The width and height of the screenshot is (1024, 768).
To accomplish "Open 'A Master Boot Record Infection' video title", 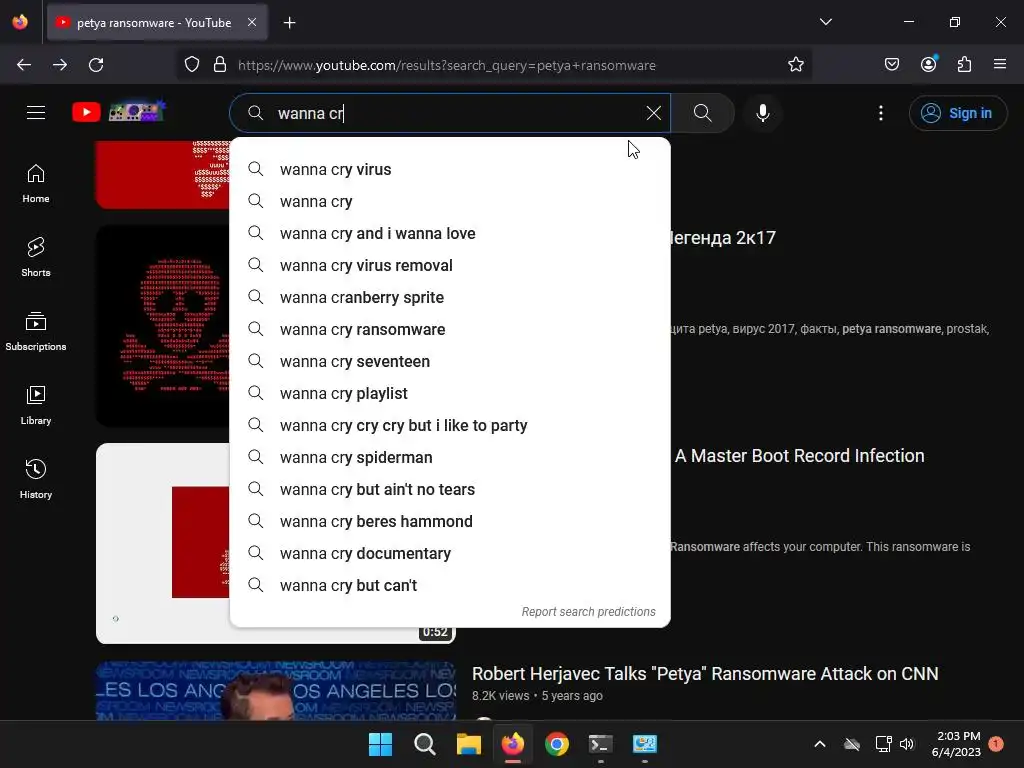I will tap(799, 456).
